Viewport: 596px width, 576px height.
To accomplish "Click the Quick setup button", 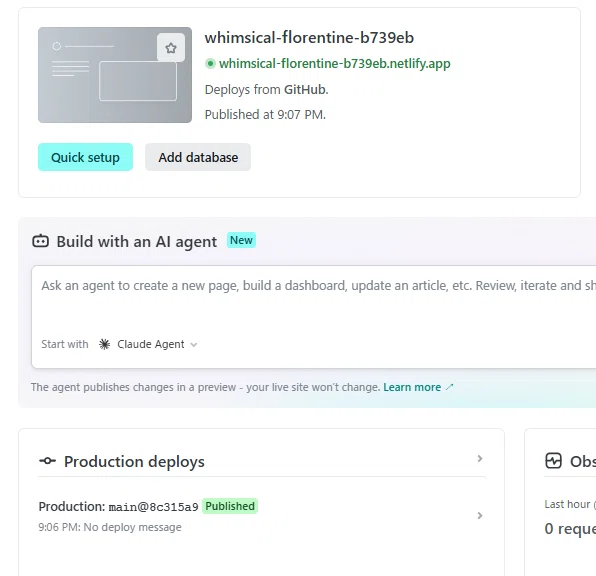I will [x=86, y=157].
